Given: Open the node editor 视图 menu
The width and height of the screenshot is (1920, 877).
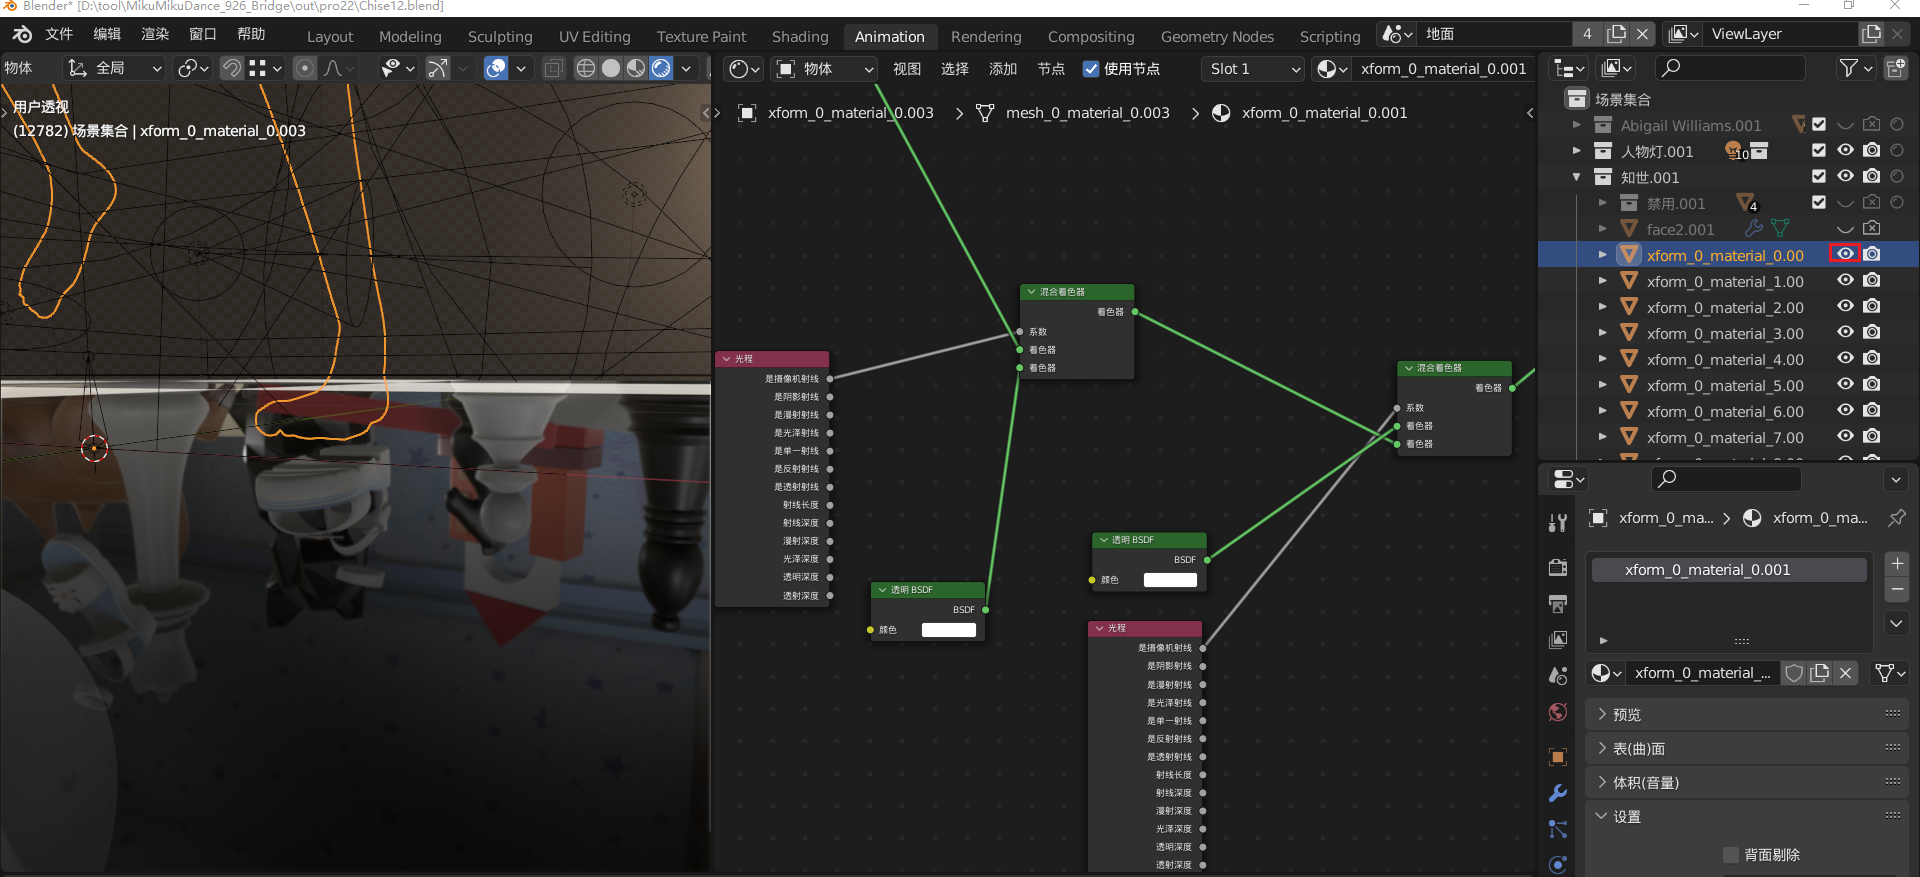Looking at the screenshot, I should (x=907, y=69).
